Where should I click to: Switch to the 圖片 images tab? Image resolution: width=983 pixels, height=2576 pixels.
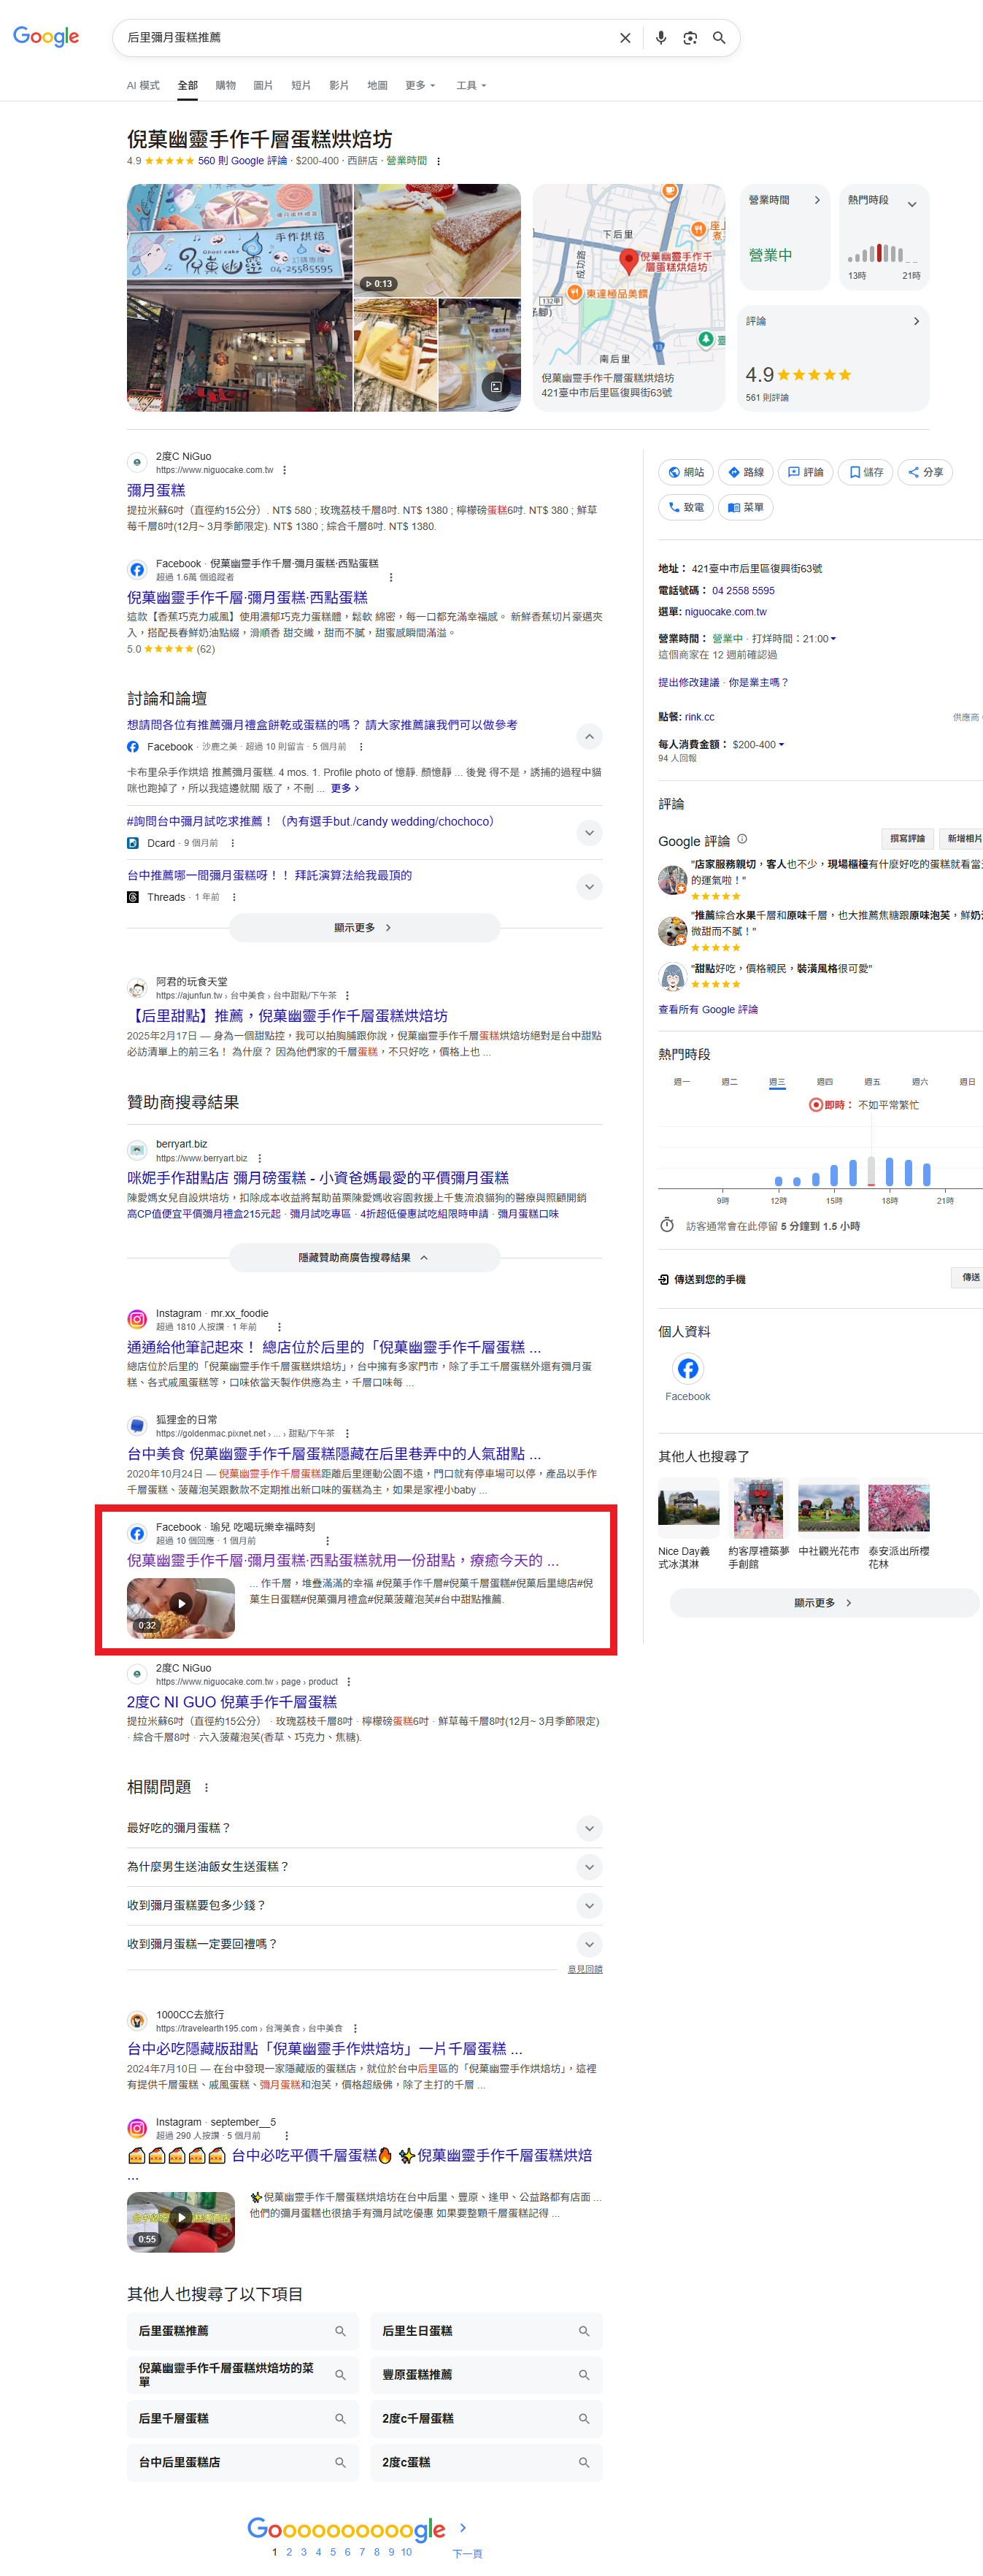(262, 85)
